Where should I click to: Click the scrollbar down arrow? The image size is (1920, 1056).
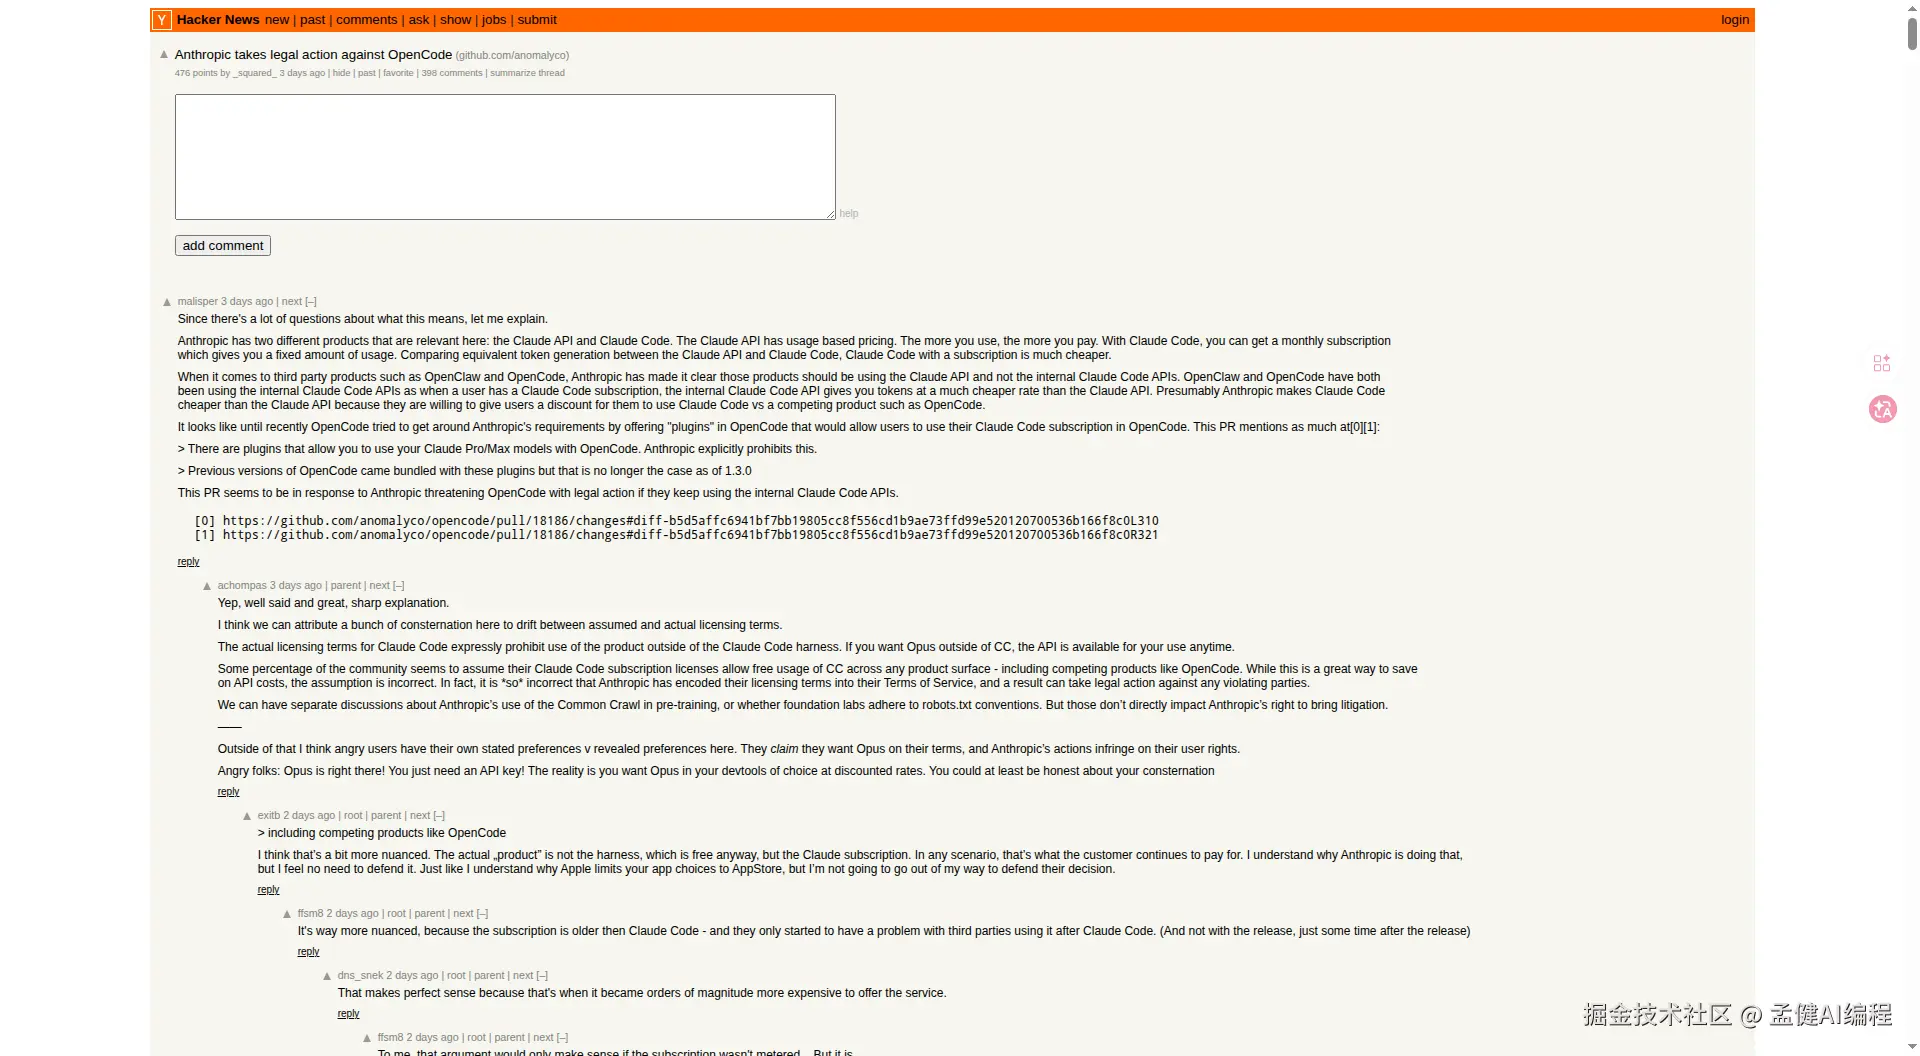[1912, 1047]
